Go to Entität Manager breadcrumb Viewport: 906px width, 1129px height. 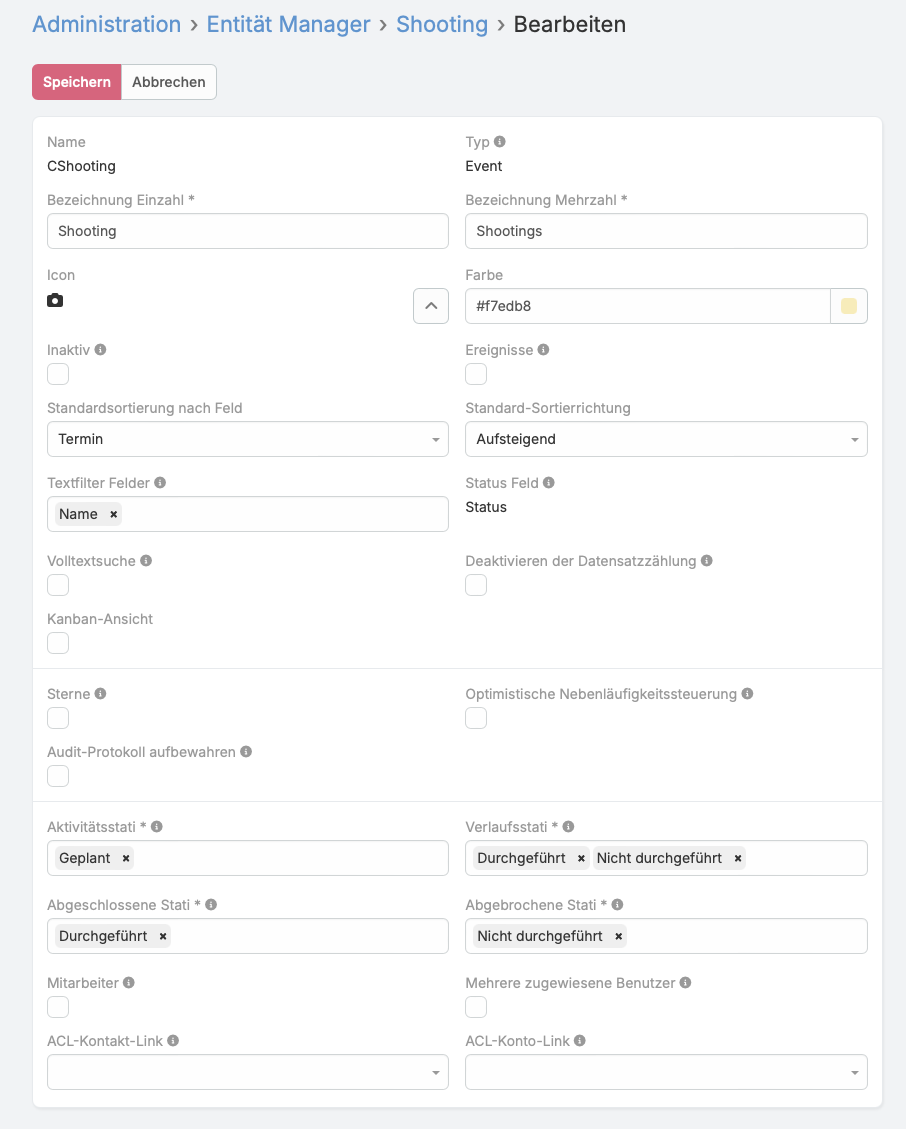(288, 24)
